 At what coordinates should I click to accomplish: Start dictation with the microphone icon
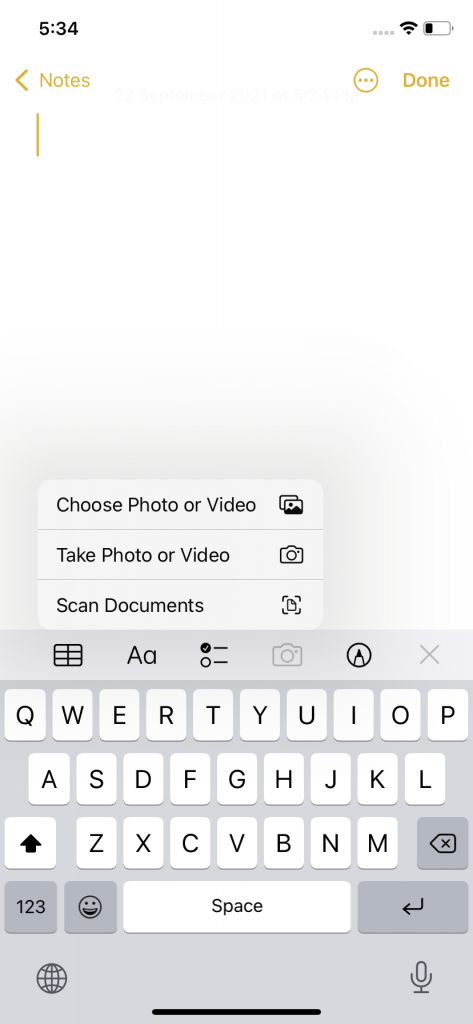pyautogui.click(x=421, y=978)
